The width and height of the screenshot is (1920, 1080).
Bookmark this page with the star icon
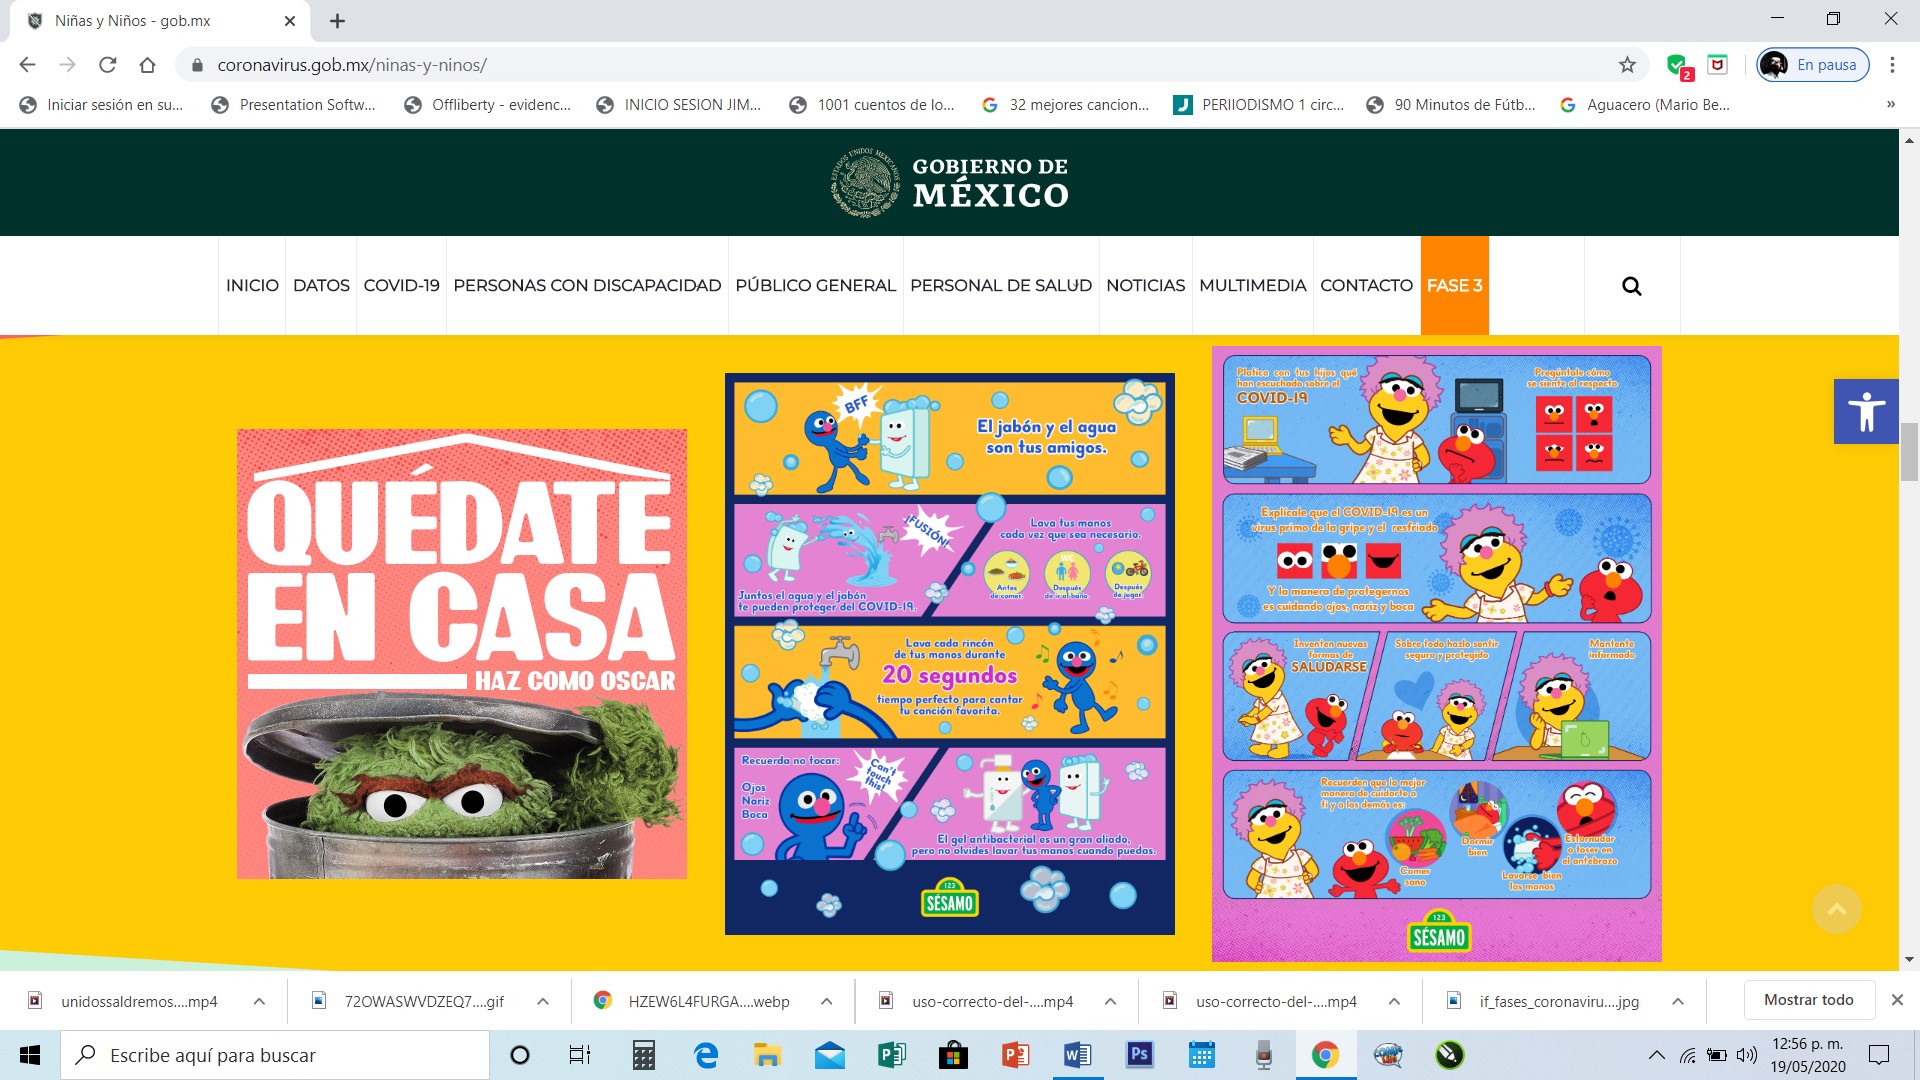coord(1627,65)
